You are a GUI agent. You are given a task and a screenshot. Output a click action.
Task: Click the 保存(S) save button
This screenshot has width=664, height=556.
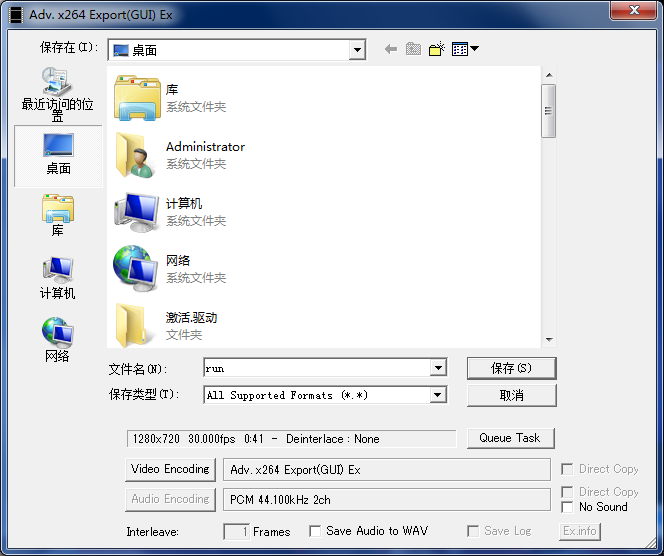coord(511,368)
